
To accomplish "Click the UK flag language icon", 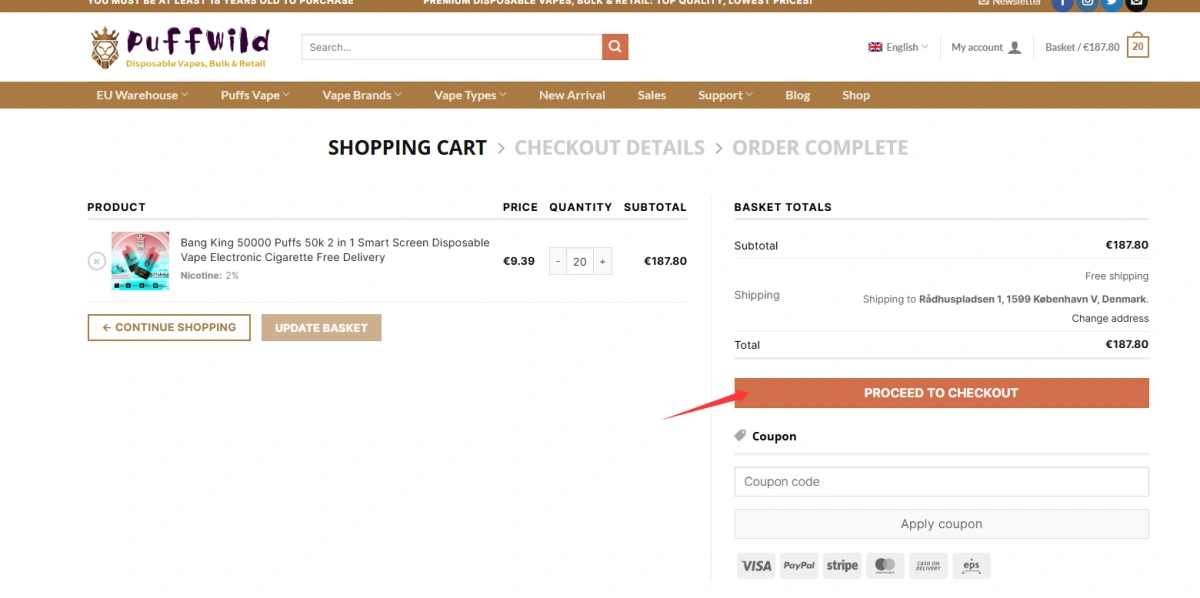I will click(875, 47).
